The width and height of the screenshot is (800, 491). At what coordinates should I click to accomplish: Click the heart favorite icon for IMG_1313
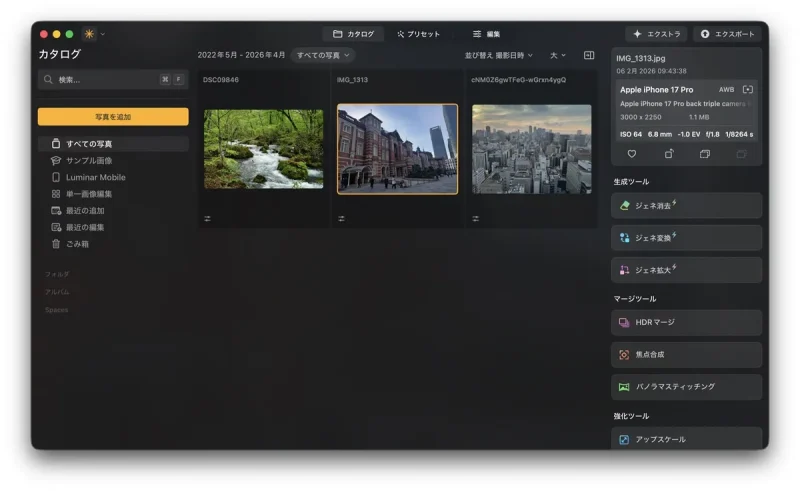pos(632,154)
